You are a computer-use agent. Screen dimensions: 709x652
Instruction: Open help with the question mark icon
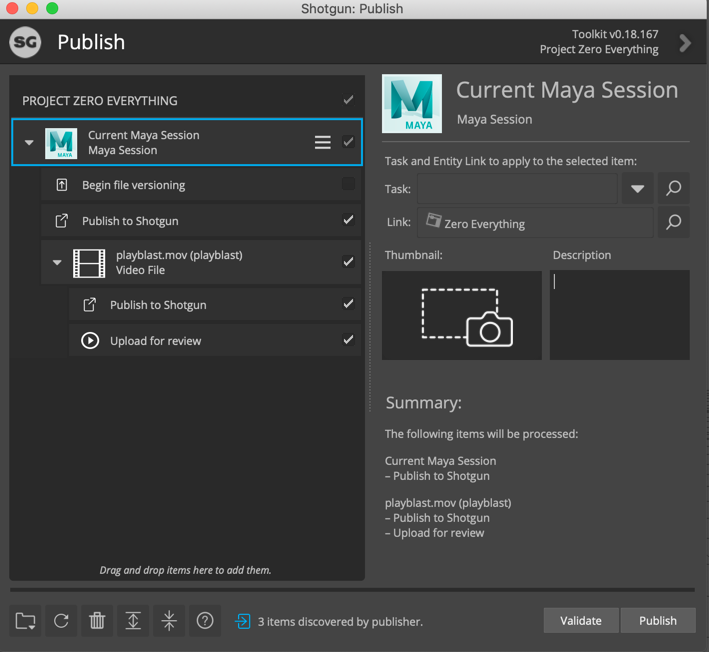click(205, 621)
